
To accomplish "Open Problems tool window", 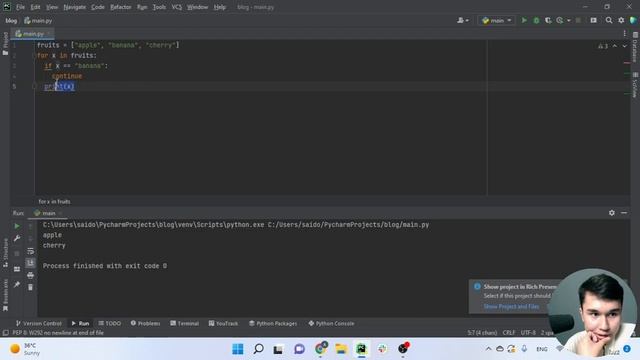I will (145, 323).
